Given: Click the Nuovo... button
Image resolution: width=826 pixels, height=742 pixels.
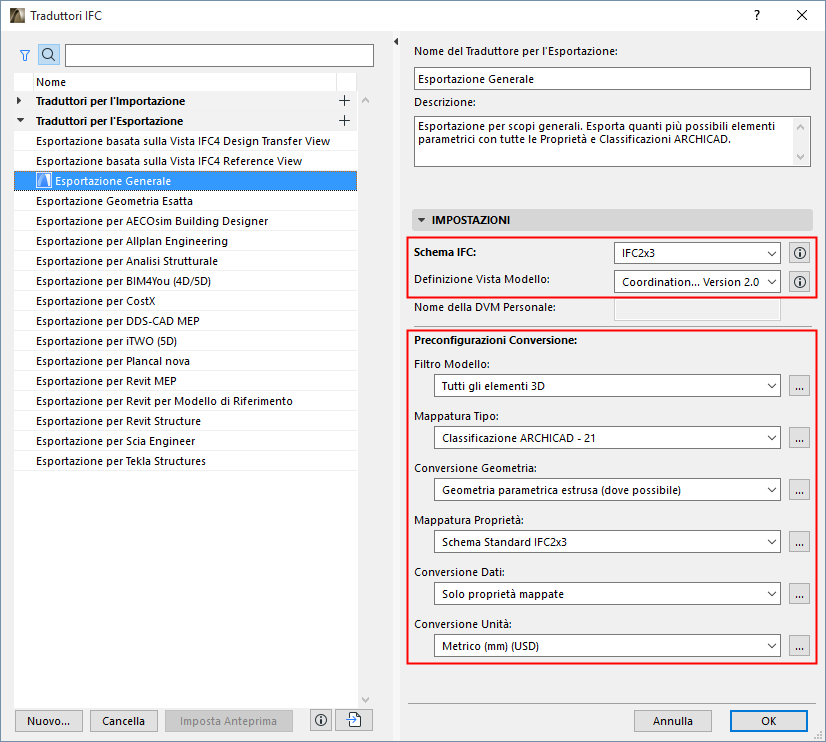Looking at the screenshot, I should tap(48, 720).
